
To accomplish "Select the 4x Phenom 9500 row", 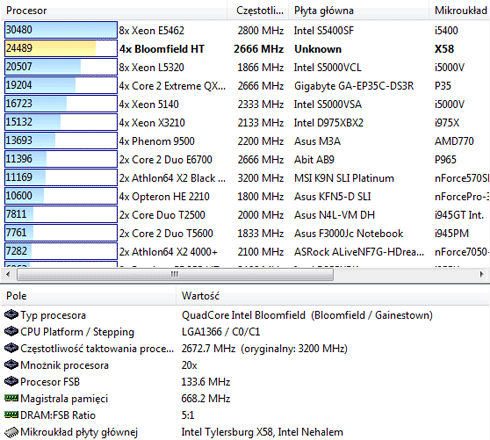I will pyautogui.click(x=247, y=141).
